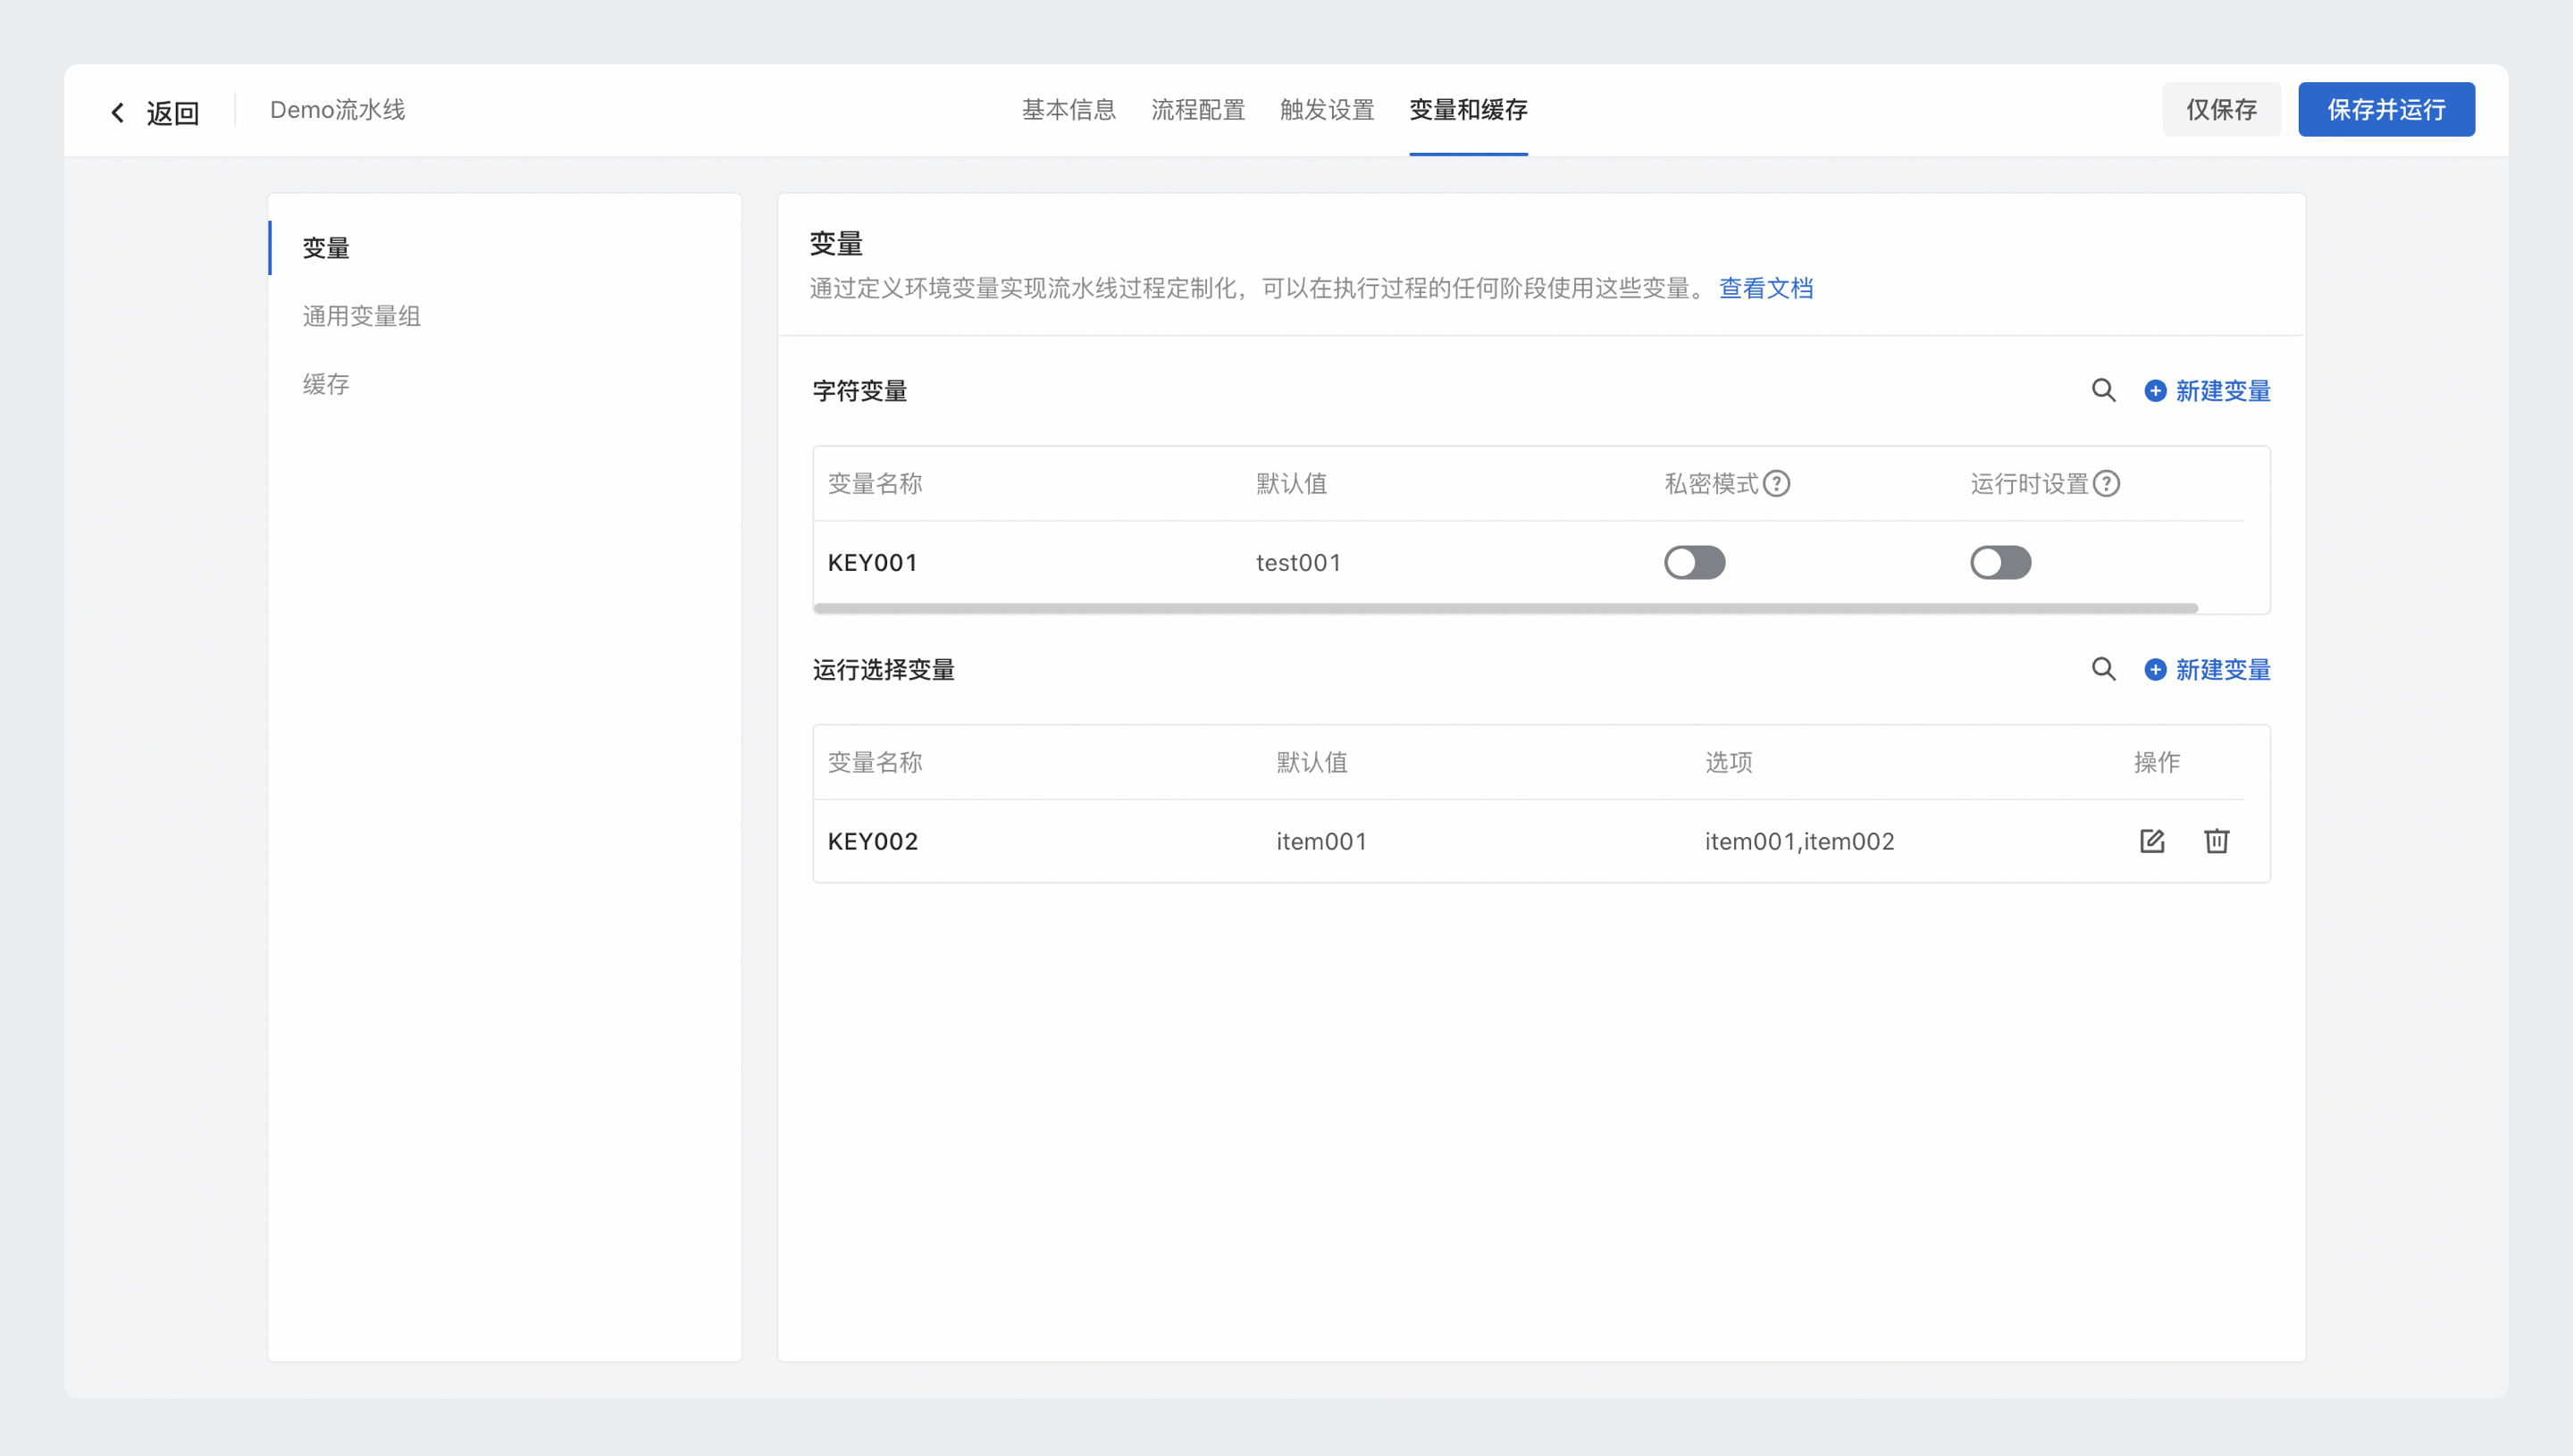Select 缓存 in the sidebar
2573x1456 pixels.
pos(326,384)
